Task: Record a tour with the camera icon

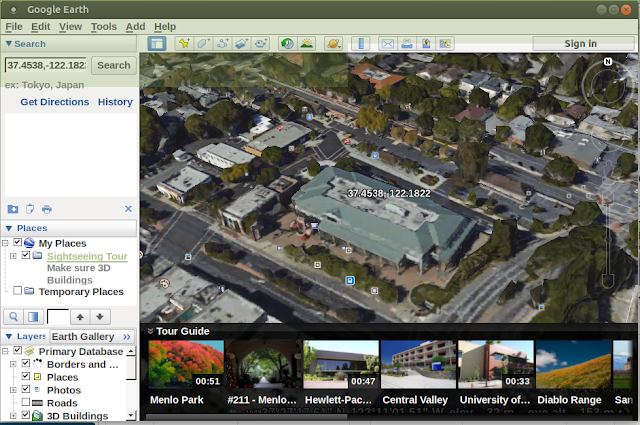Action: tap(260, 43)
